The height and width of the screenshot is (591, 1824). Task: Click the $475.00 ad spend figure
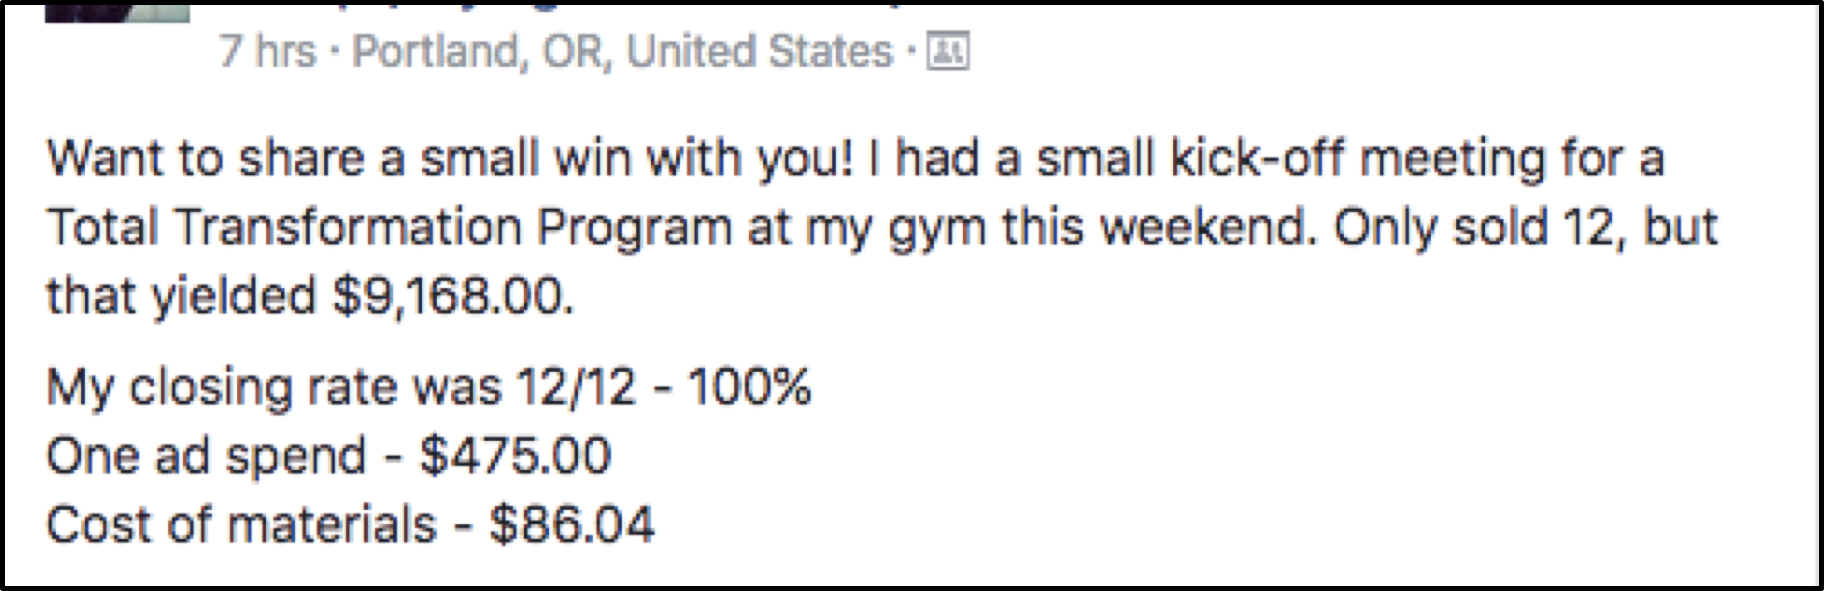515,456
